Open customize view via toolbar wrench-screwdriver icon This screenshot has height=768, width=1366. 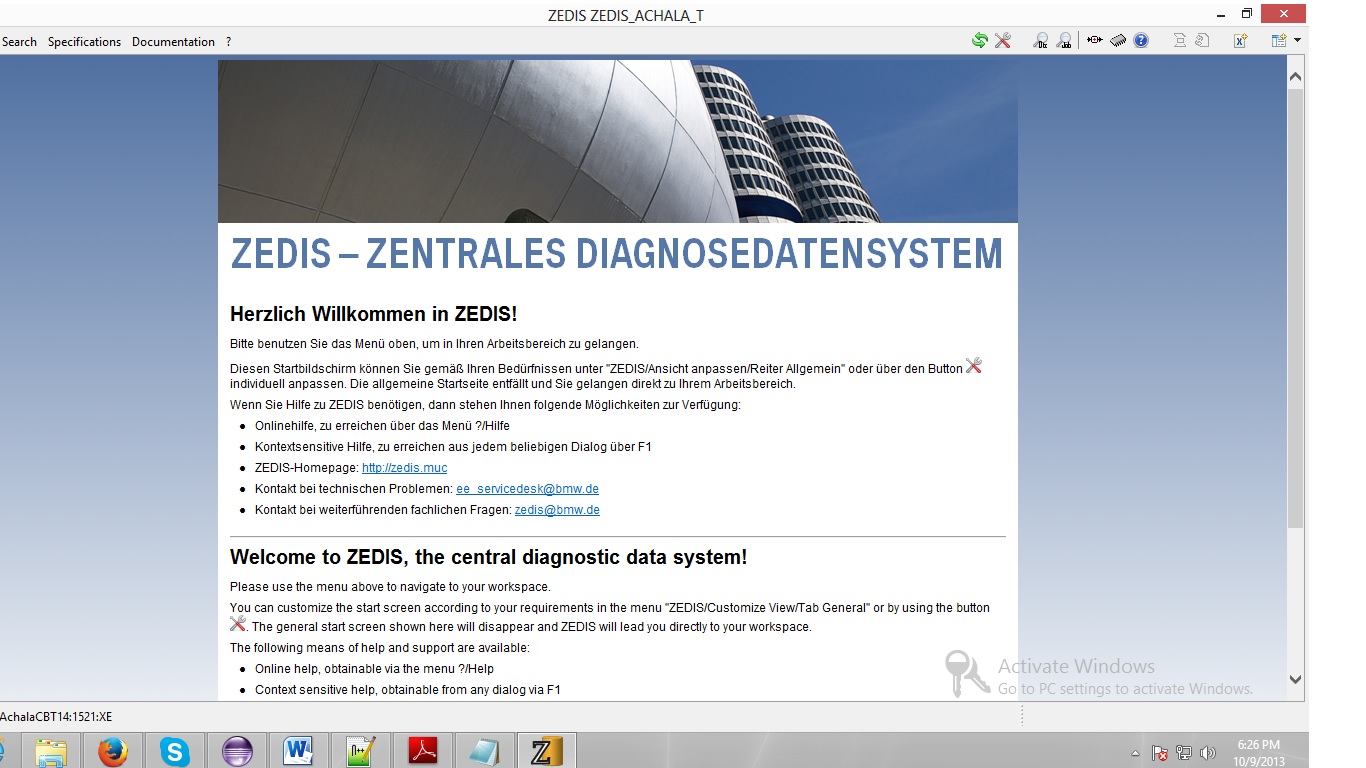1002,41
